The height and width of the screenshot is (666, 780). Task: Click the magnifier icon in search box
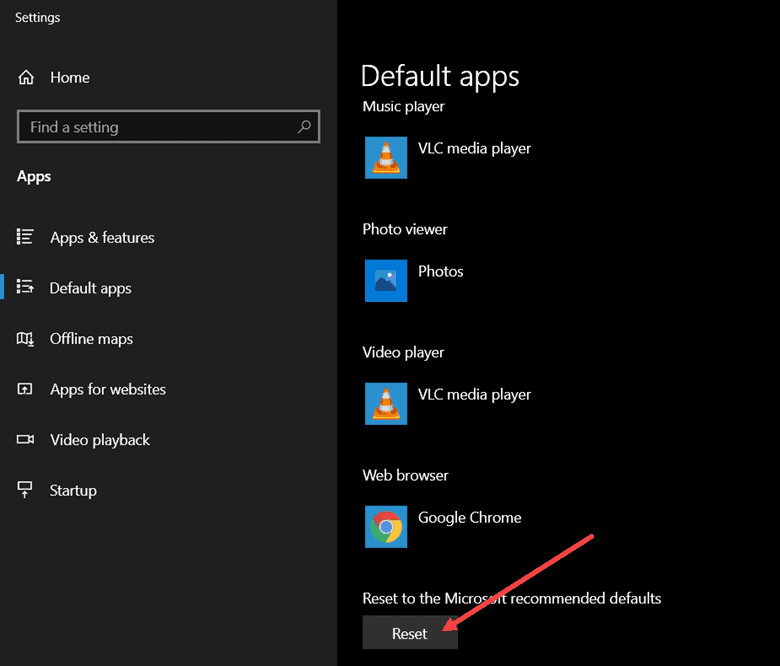click(x=304, y=127)
